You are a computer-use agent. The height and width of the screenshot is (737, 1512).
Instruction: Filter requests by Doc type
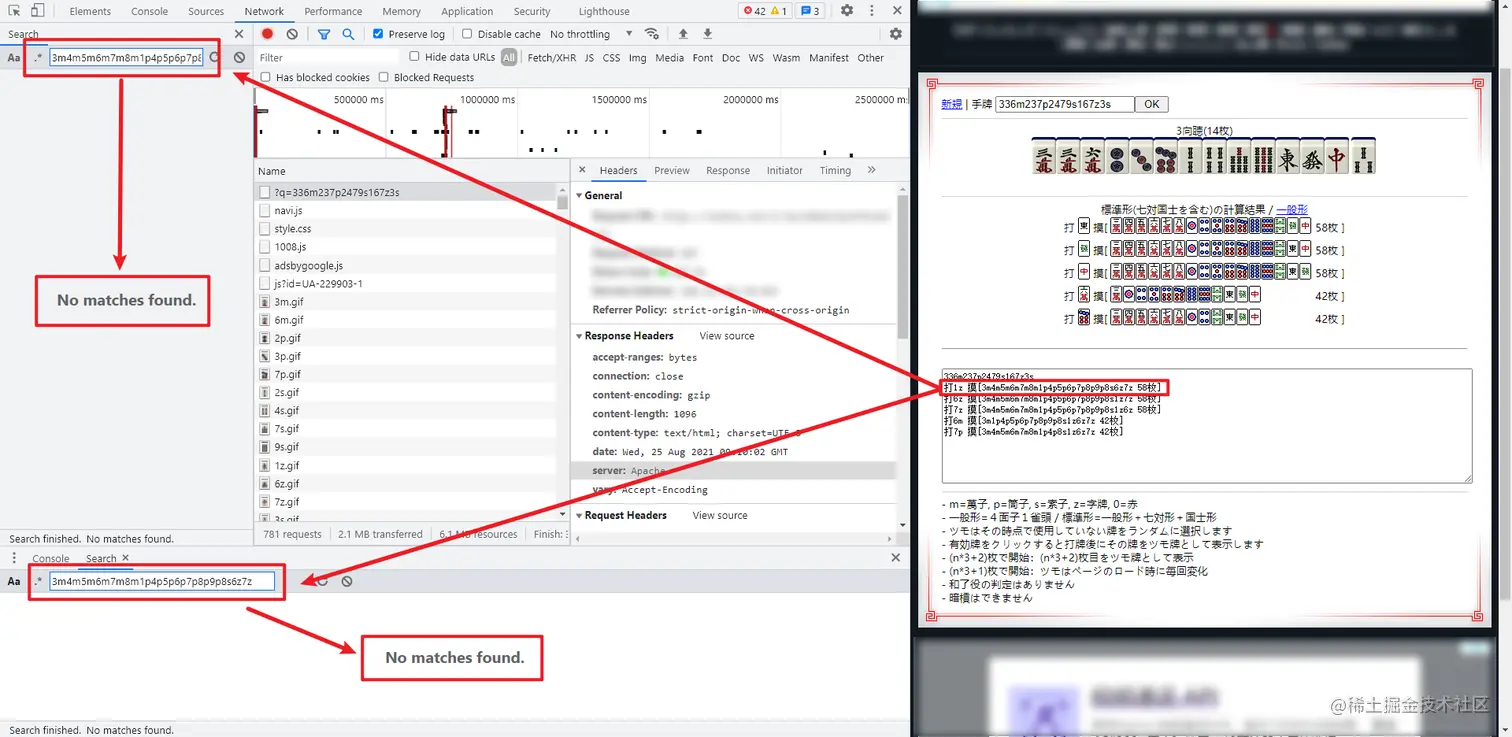[x=731, y=58]
